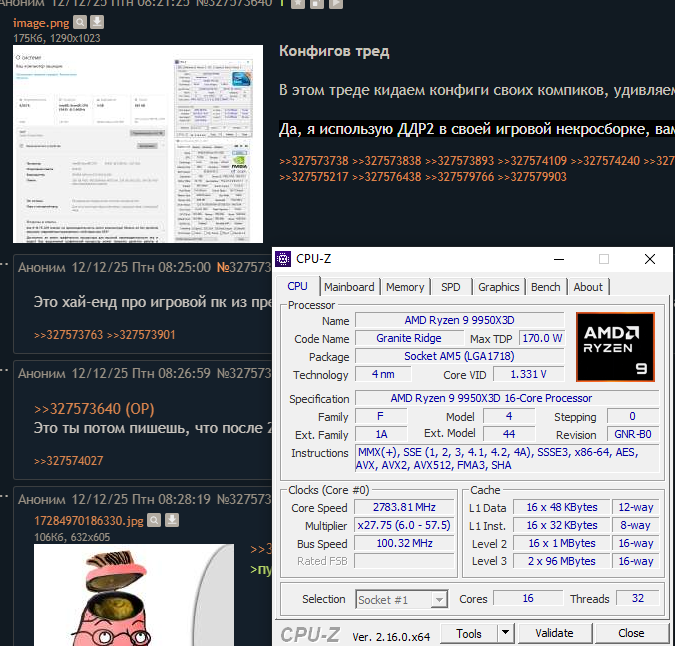Click the Tools button

(469, 634)
